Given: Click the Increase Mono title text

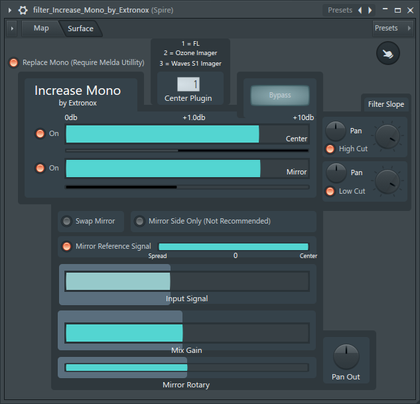Looking at the screenshot, I should pos(78,91).
